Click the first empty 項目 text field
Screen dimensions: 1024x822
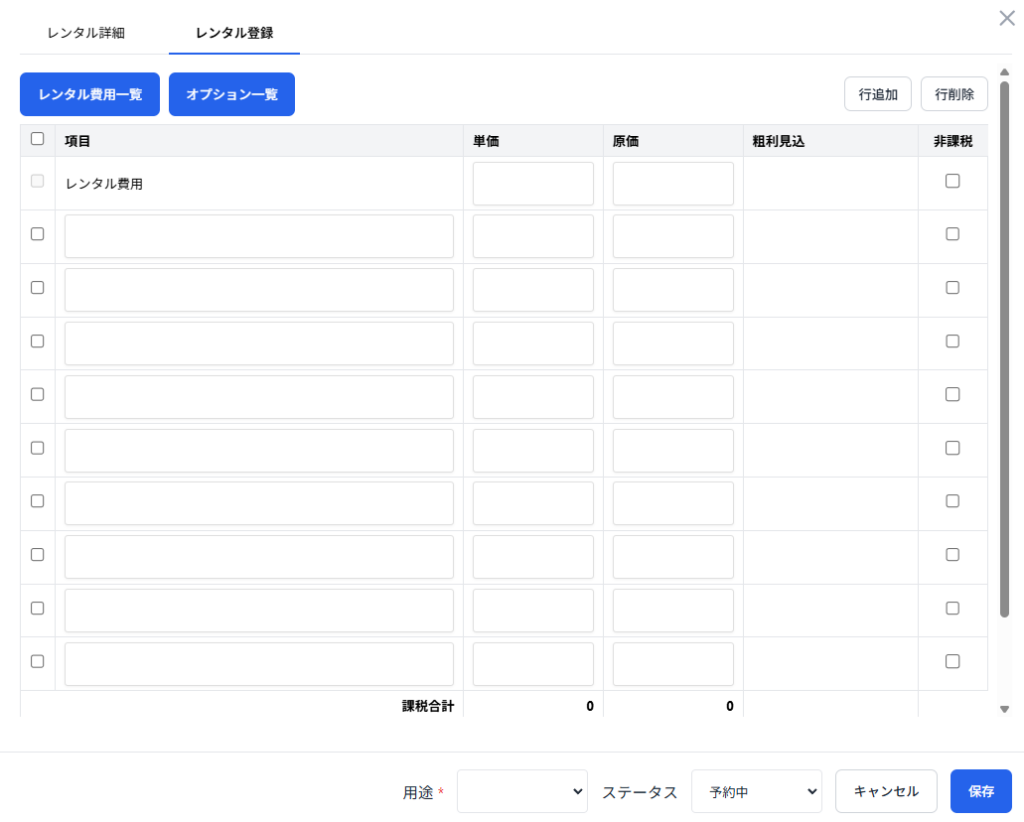pos(259,236)
